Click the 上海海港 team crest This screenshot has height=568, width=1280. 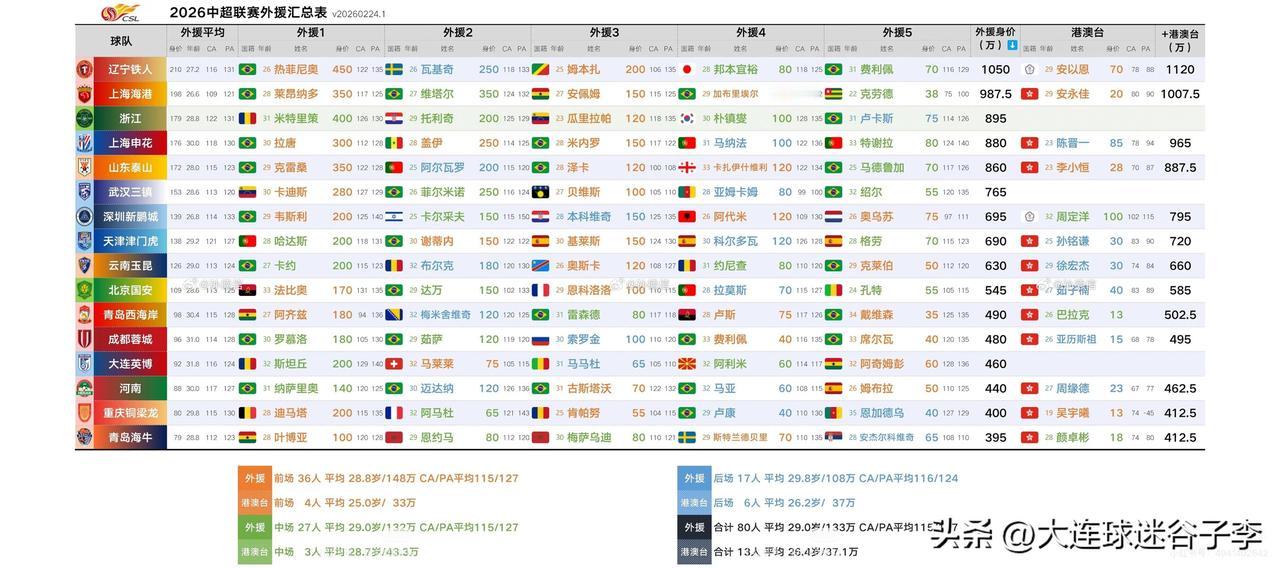pos(85,94)
